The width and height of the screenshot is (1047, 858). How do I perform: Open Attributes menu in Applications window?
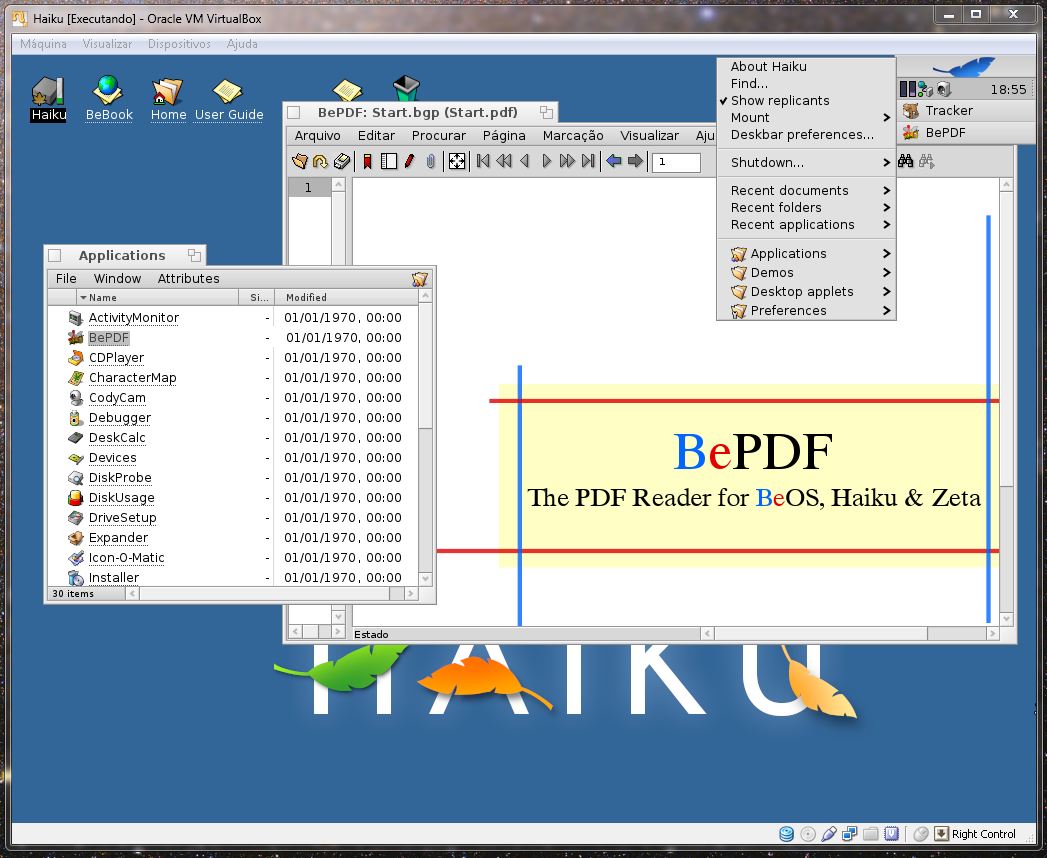tap(188, 278)
